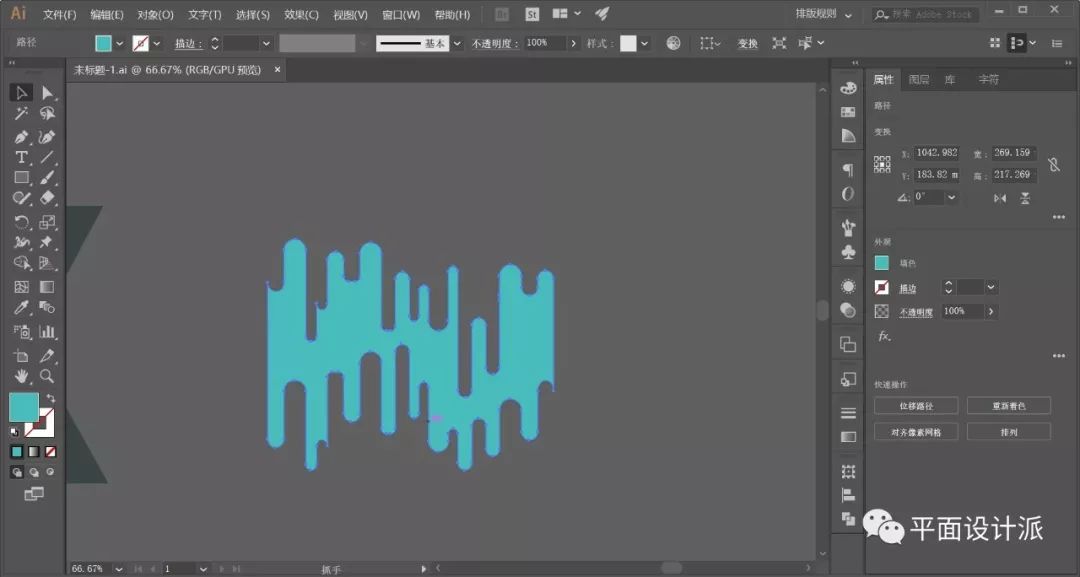Open the rotation angle dropdown
Image resolution: width=1080 pixels, height=577 pixels.
point(951,198)
